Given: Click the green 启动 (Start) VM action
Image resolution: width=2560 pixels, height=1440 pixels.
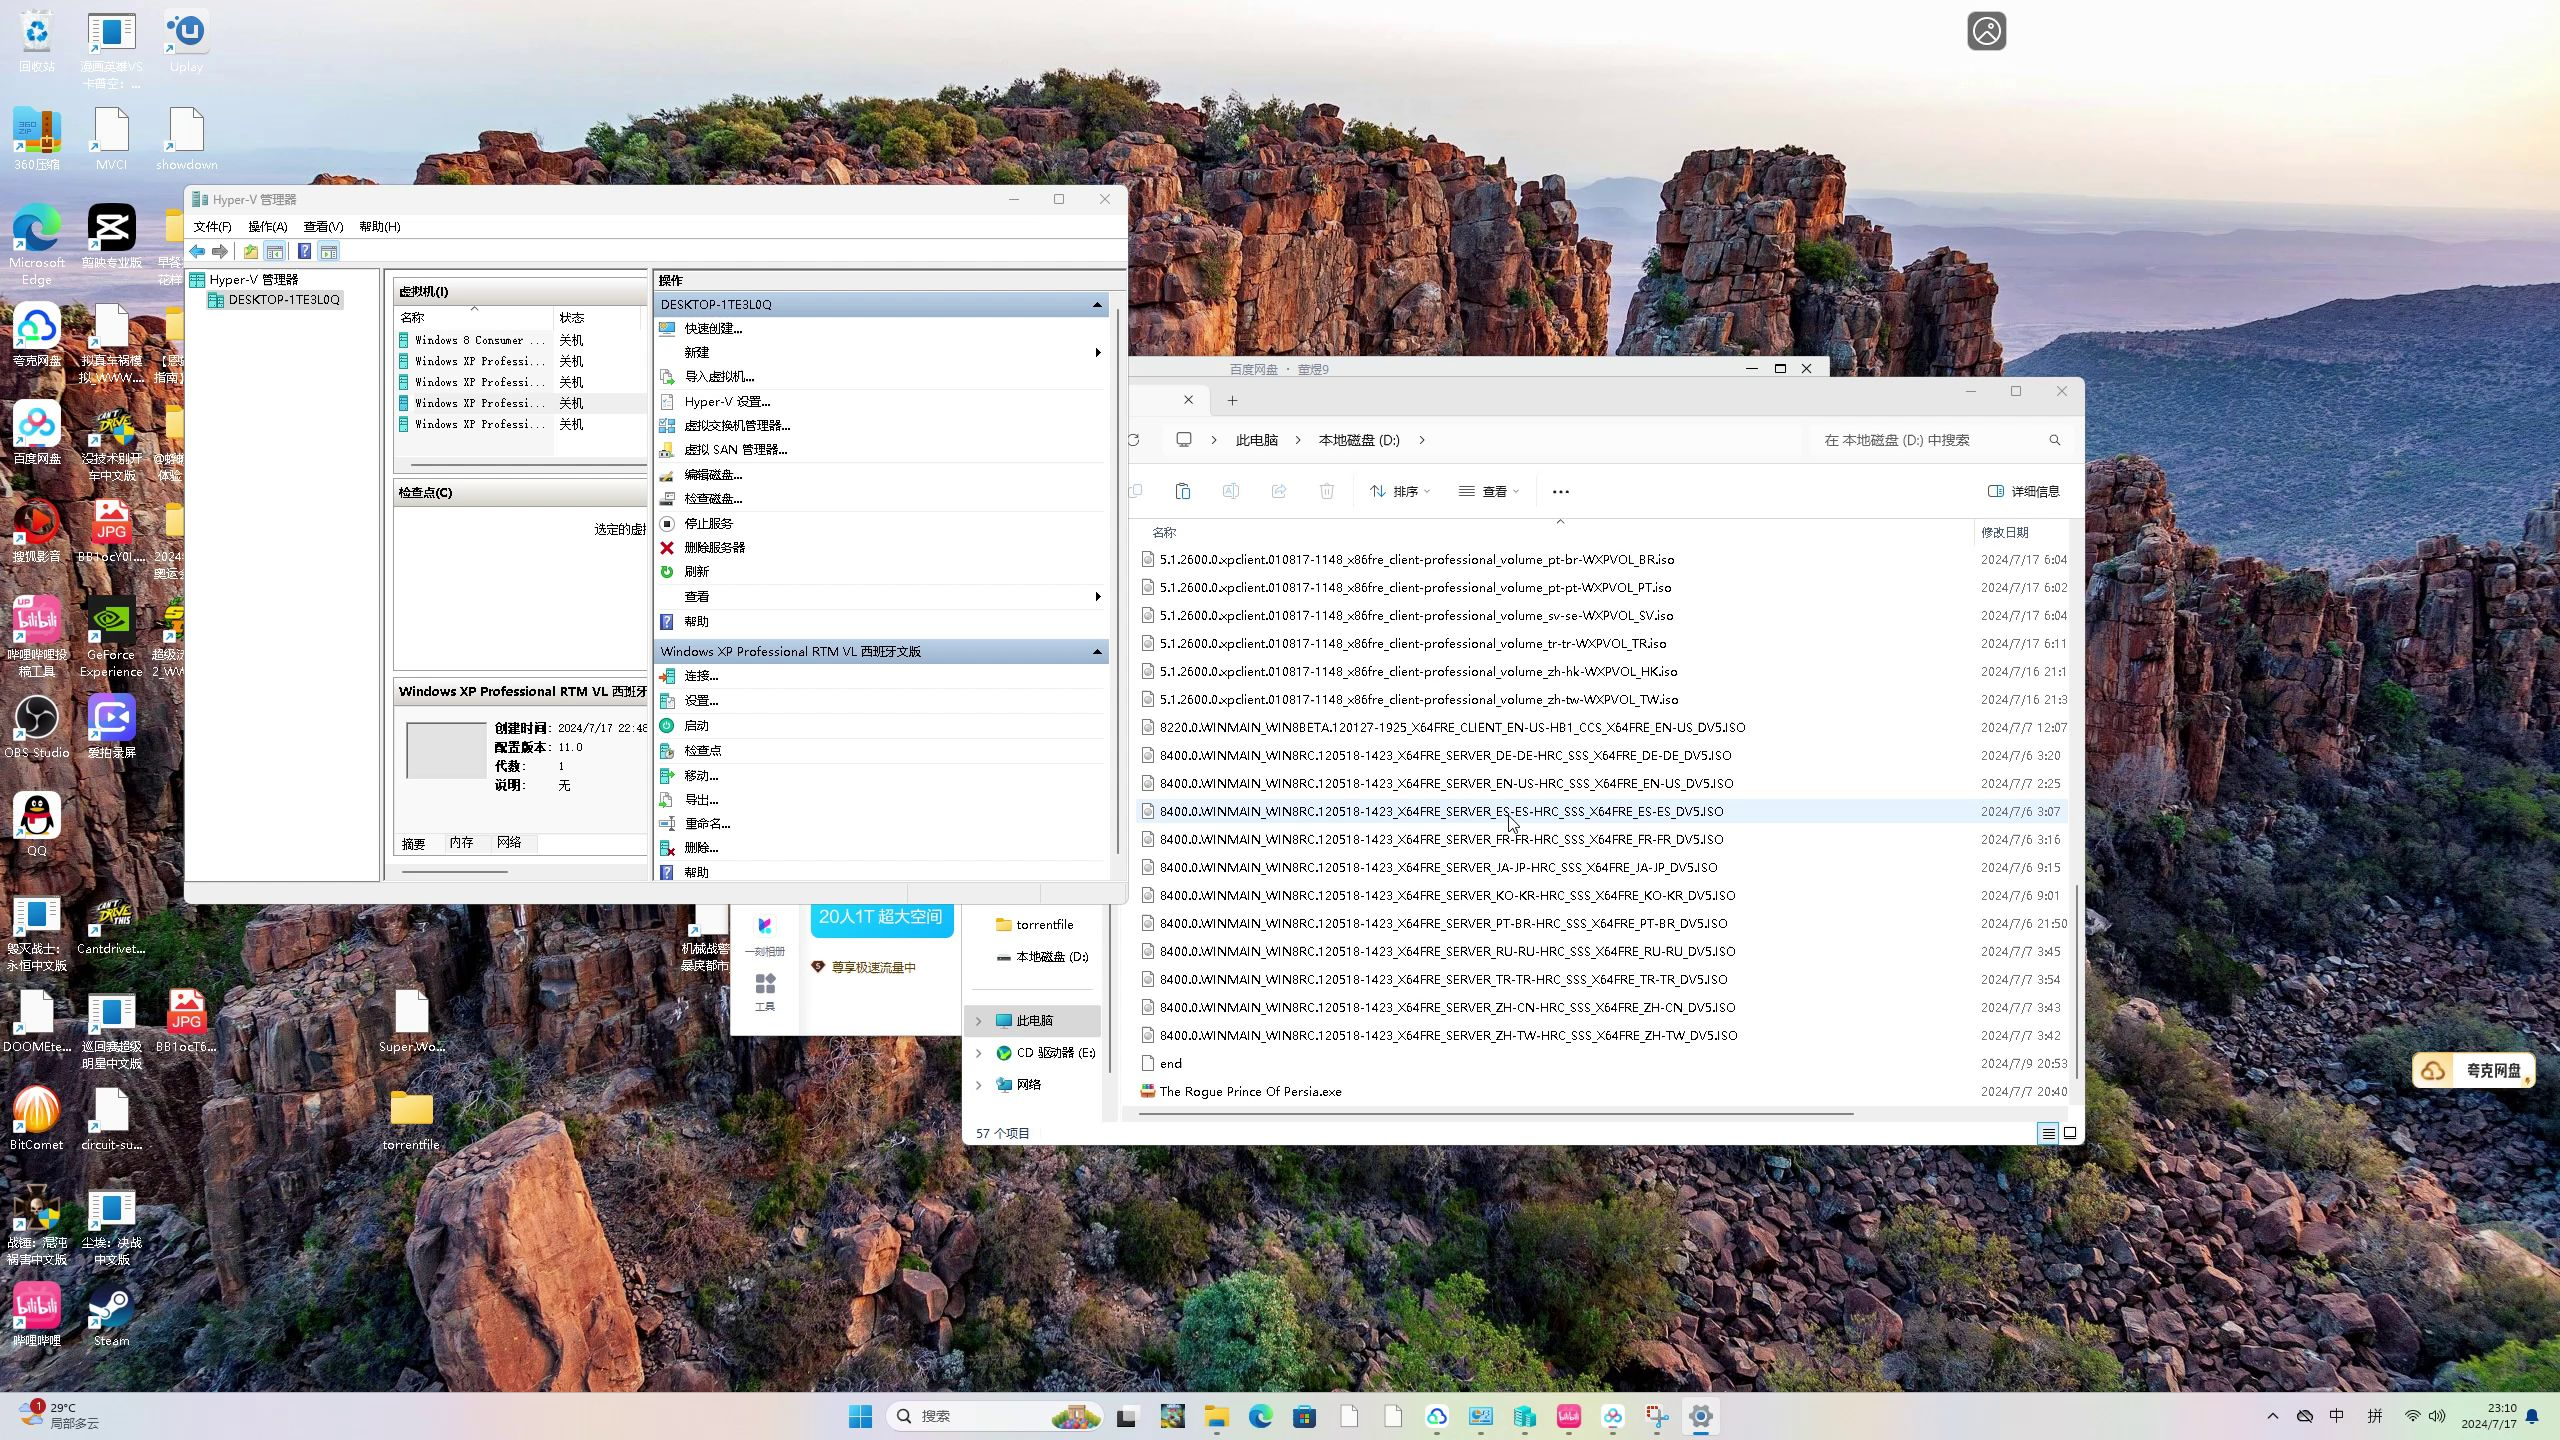Looking at the screenshot, I should tap(696, 726).
